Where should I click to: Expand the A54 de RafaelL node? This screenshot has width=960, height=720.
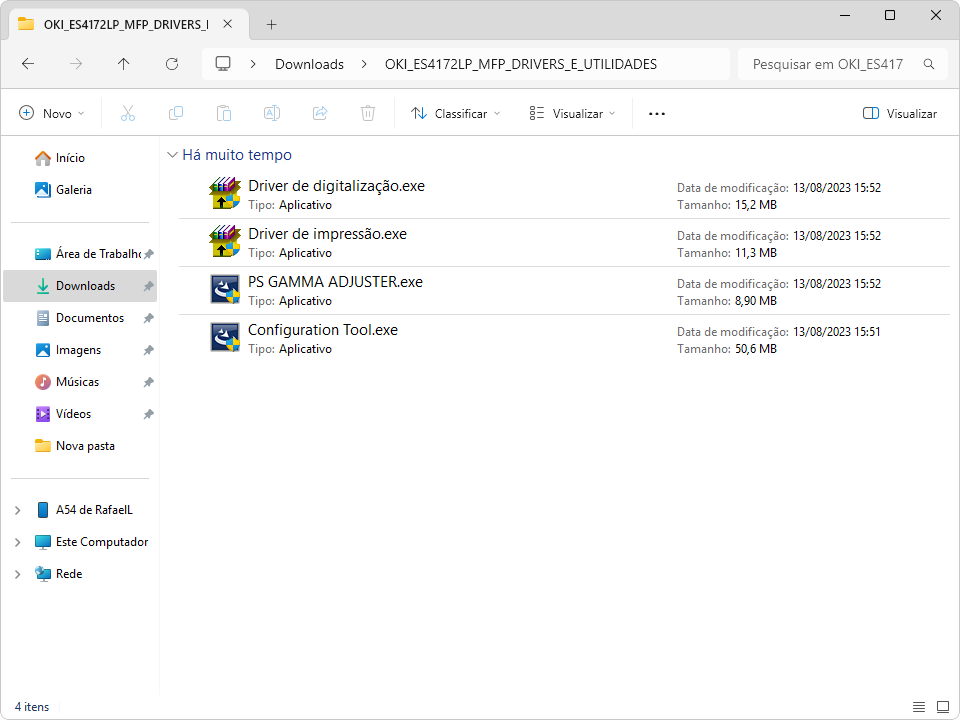click(x=18, y=510)
